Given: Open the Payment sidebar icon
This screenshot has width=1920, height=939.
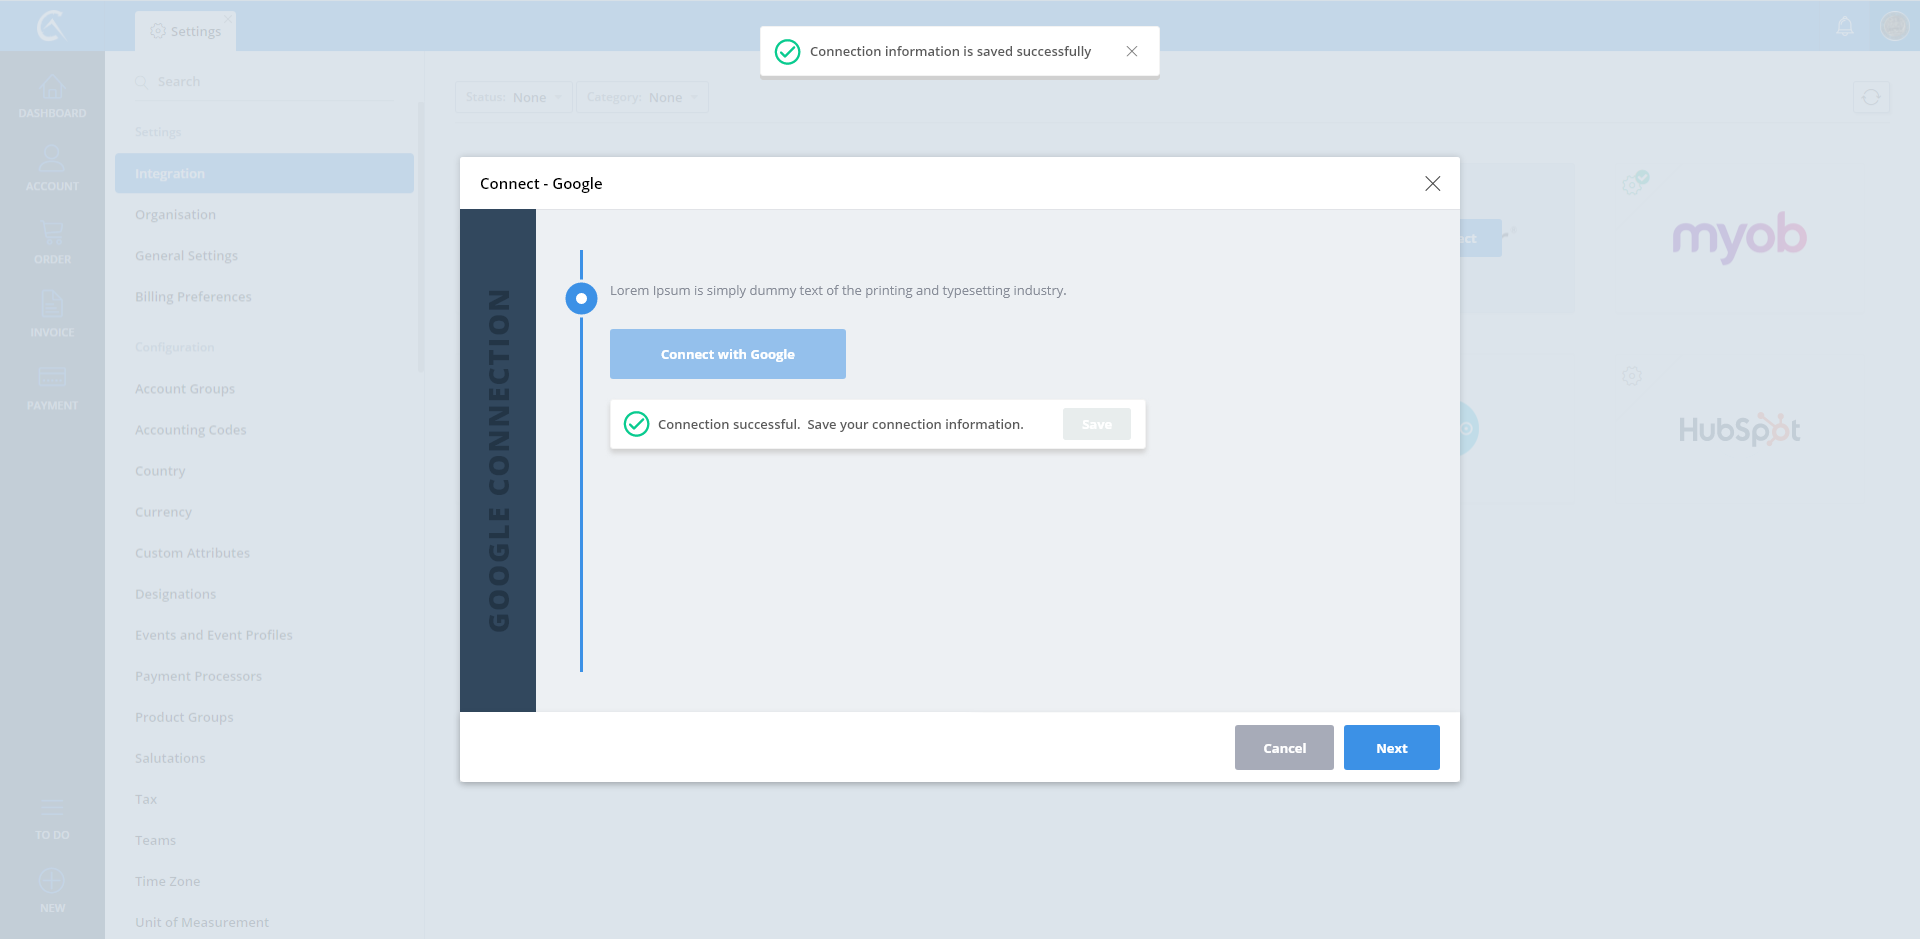Looking at the screenshot, I should tap(52, 387).
